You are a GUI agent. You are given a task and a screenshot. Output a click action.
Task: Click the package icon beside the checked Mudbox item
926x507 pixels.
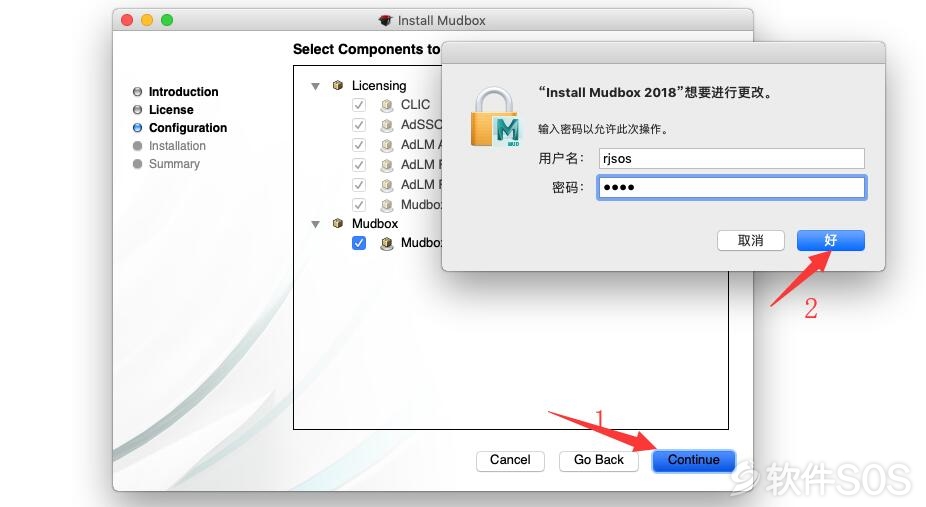[387, 243]
